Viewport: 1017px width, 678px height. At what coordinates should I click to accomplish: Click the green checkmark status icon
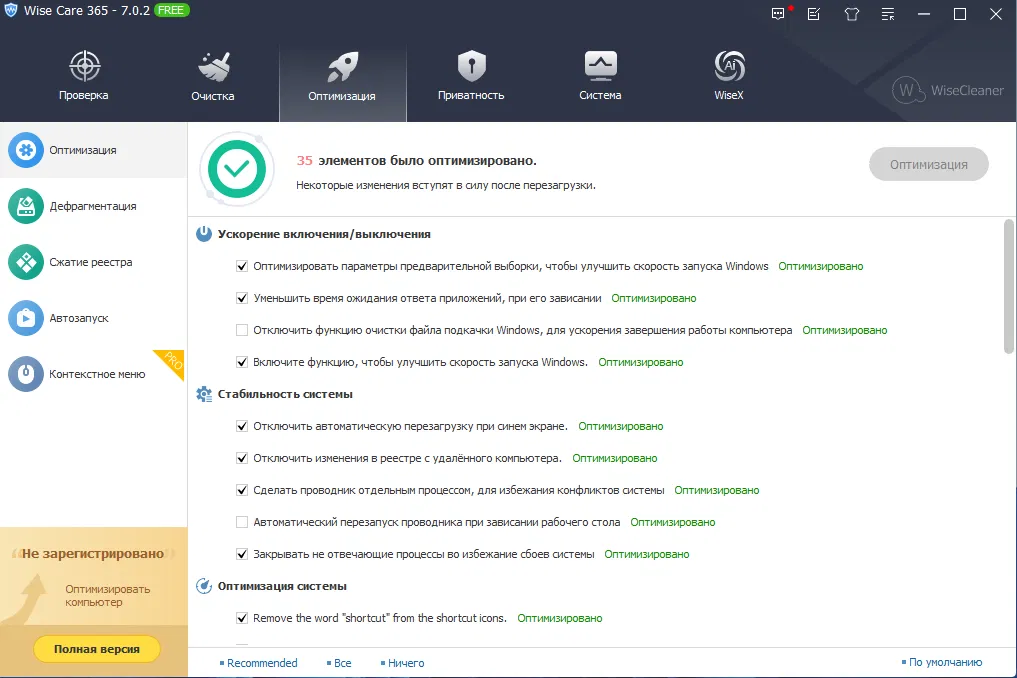click(237, 169)
